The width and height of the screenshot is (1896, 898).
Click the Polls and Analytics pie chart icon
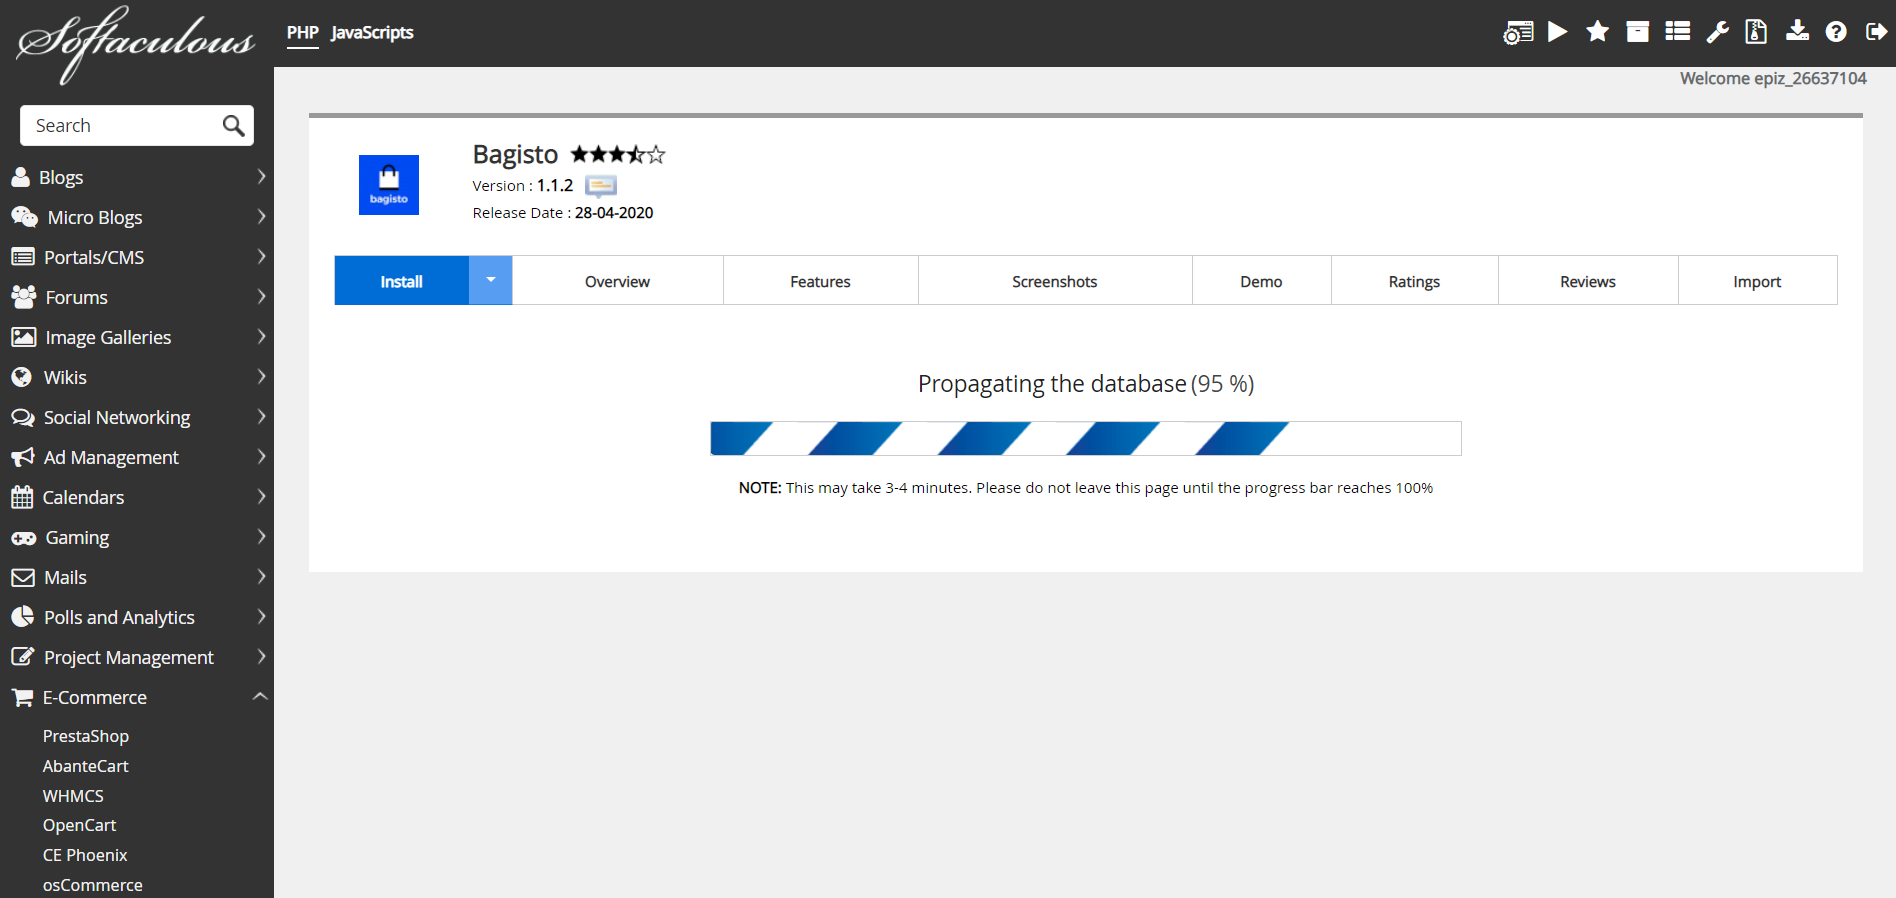22,617
